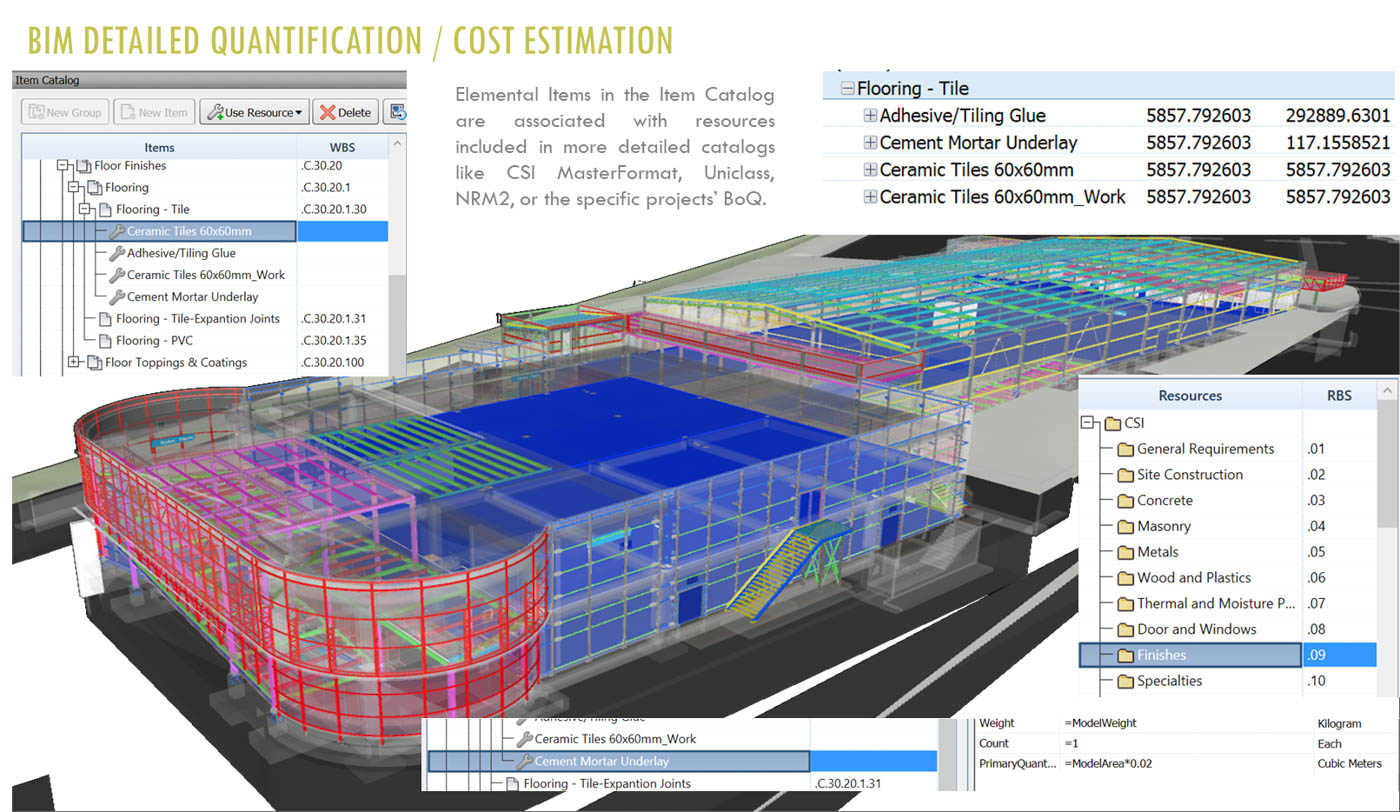The image size is (1400, 812).
Task: Click the Finishes folder icon
Action: [x=1125, y=654]
